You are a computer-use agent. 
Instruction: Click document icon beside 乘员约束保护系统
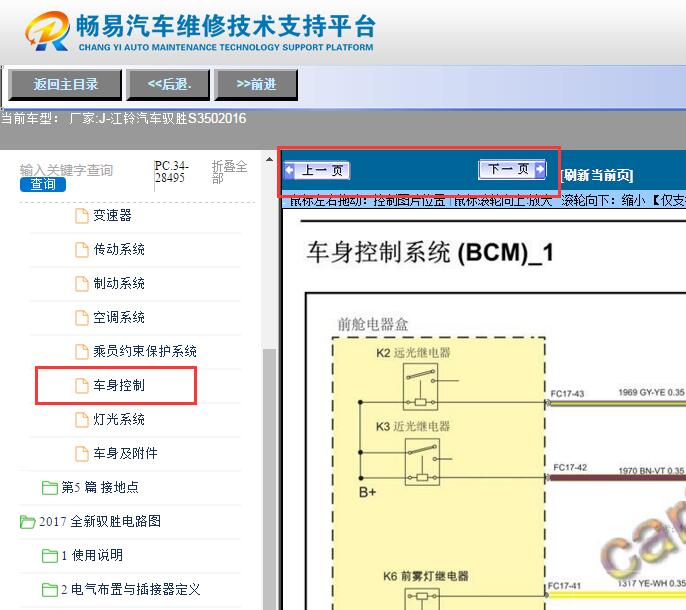click(81, 351)
